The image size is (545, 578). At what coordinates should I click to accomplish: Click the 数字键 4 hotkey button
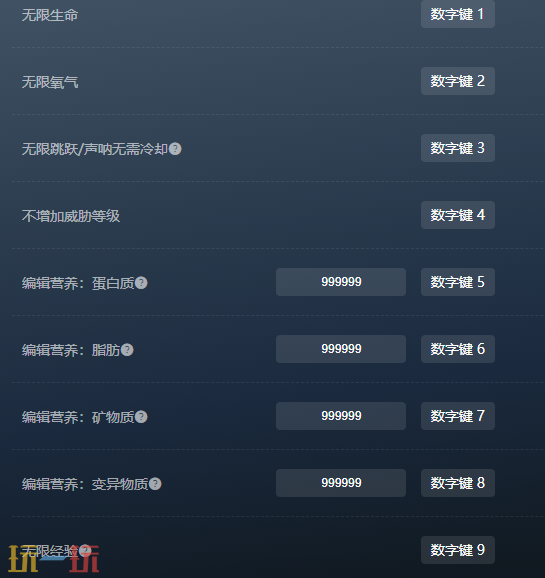click(x=458, y=215)
